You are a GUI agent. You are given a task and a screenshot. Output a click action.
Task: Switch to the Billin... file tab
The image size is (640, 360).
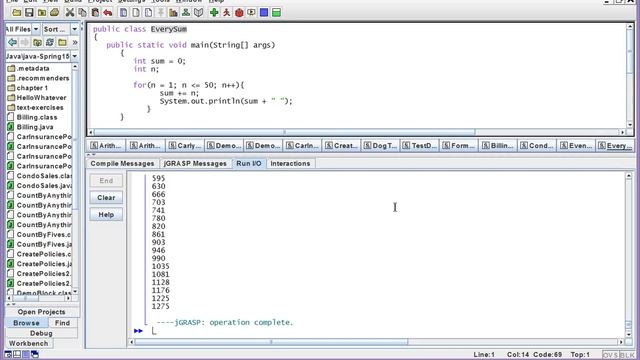[498, 145]
